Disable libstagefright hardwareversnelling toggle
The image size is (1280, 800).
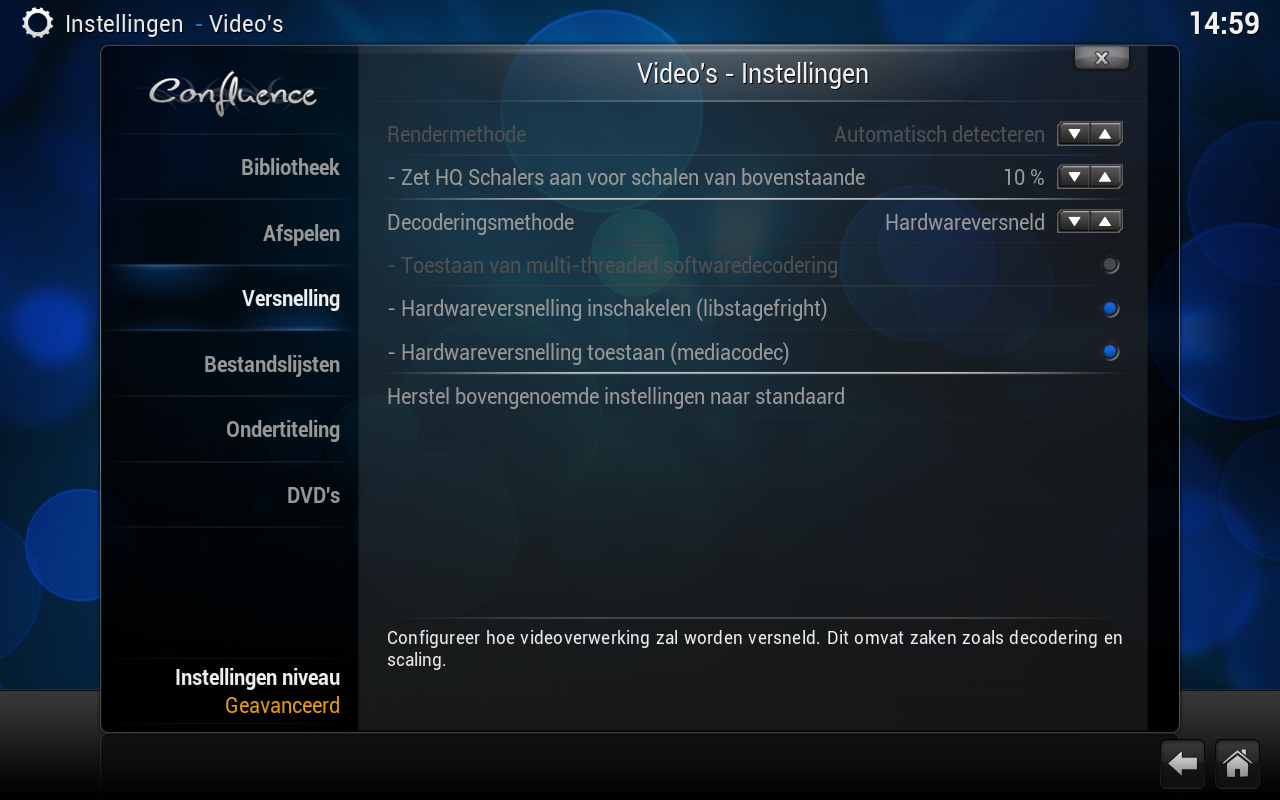click(1110, 309)
